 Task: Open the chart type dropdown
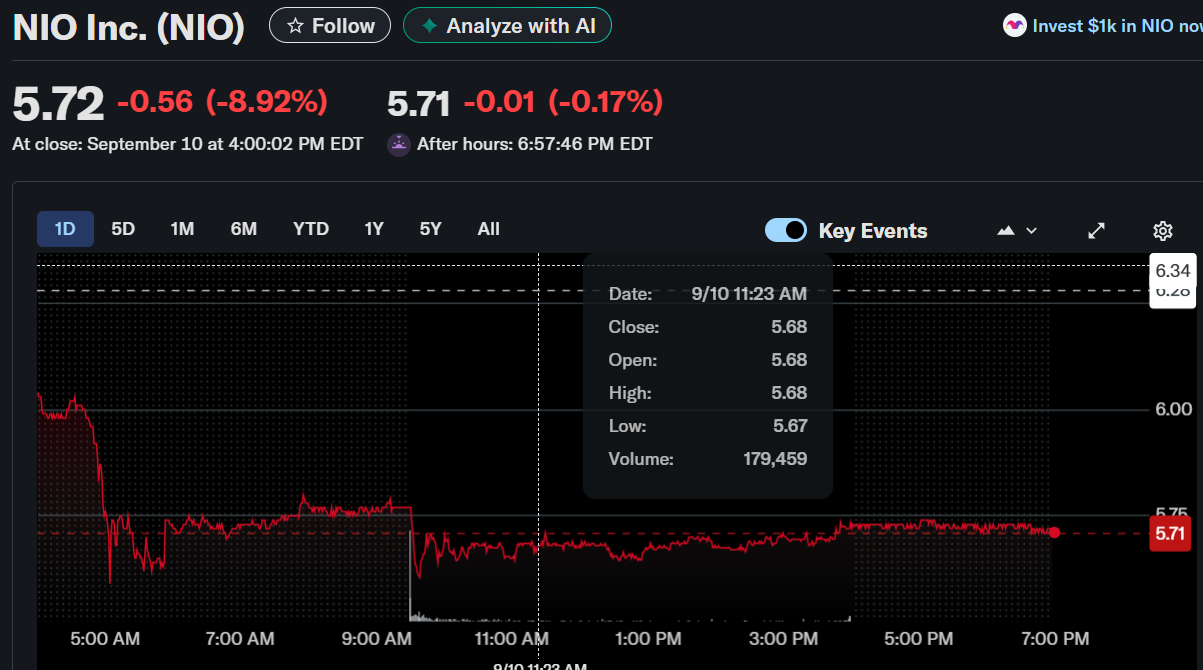pos(1017,231)
